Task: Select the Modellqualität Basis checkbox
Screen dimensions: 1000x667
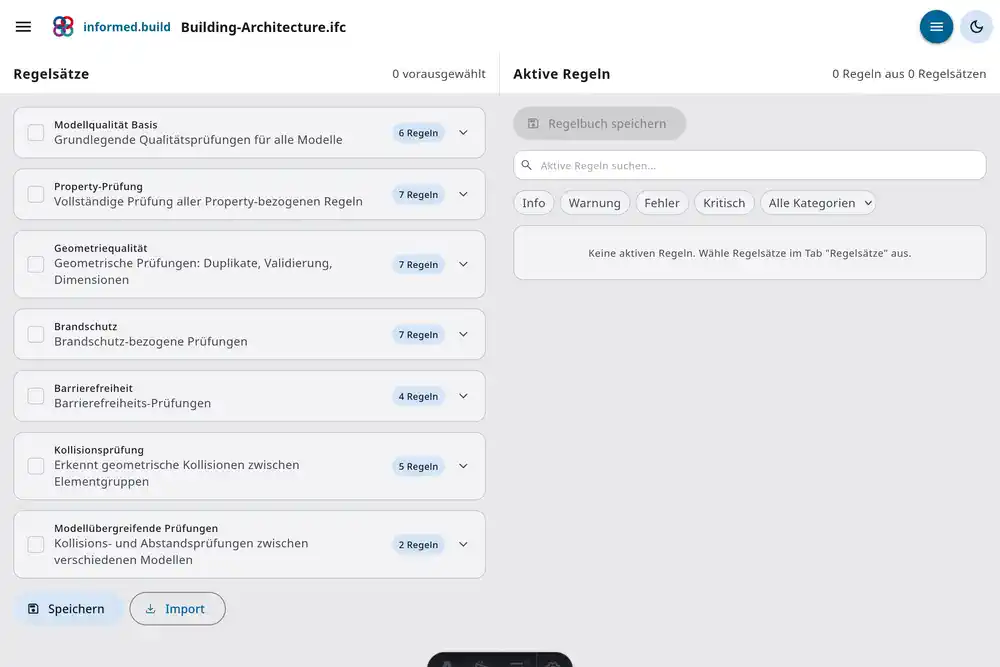Action: (x=36, y=133)
